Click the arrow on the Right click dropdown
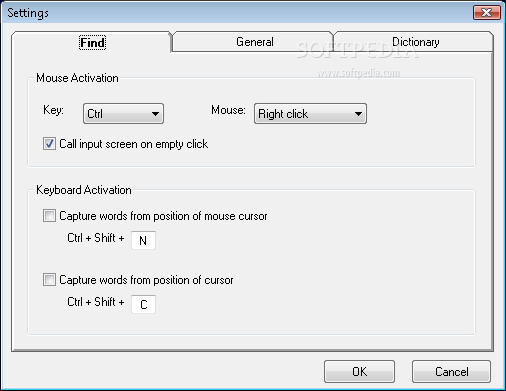This screenshot has width=506, height=391. pos(358,114)
